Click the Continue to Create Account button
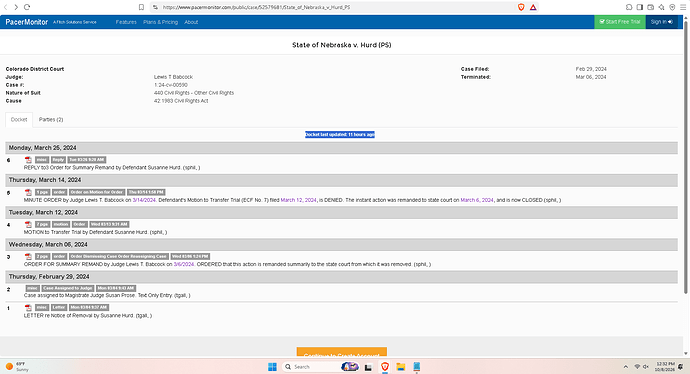 coord(341,352)
